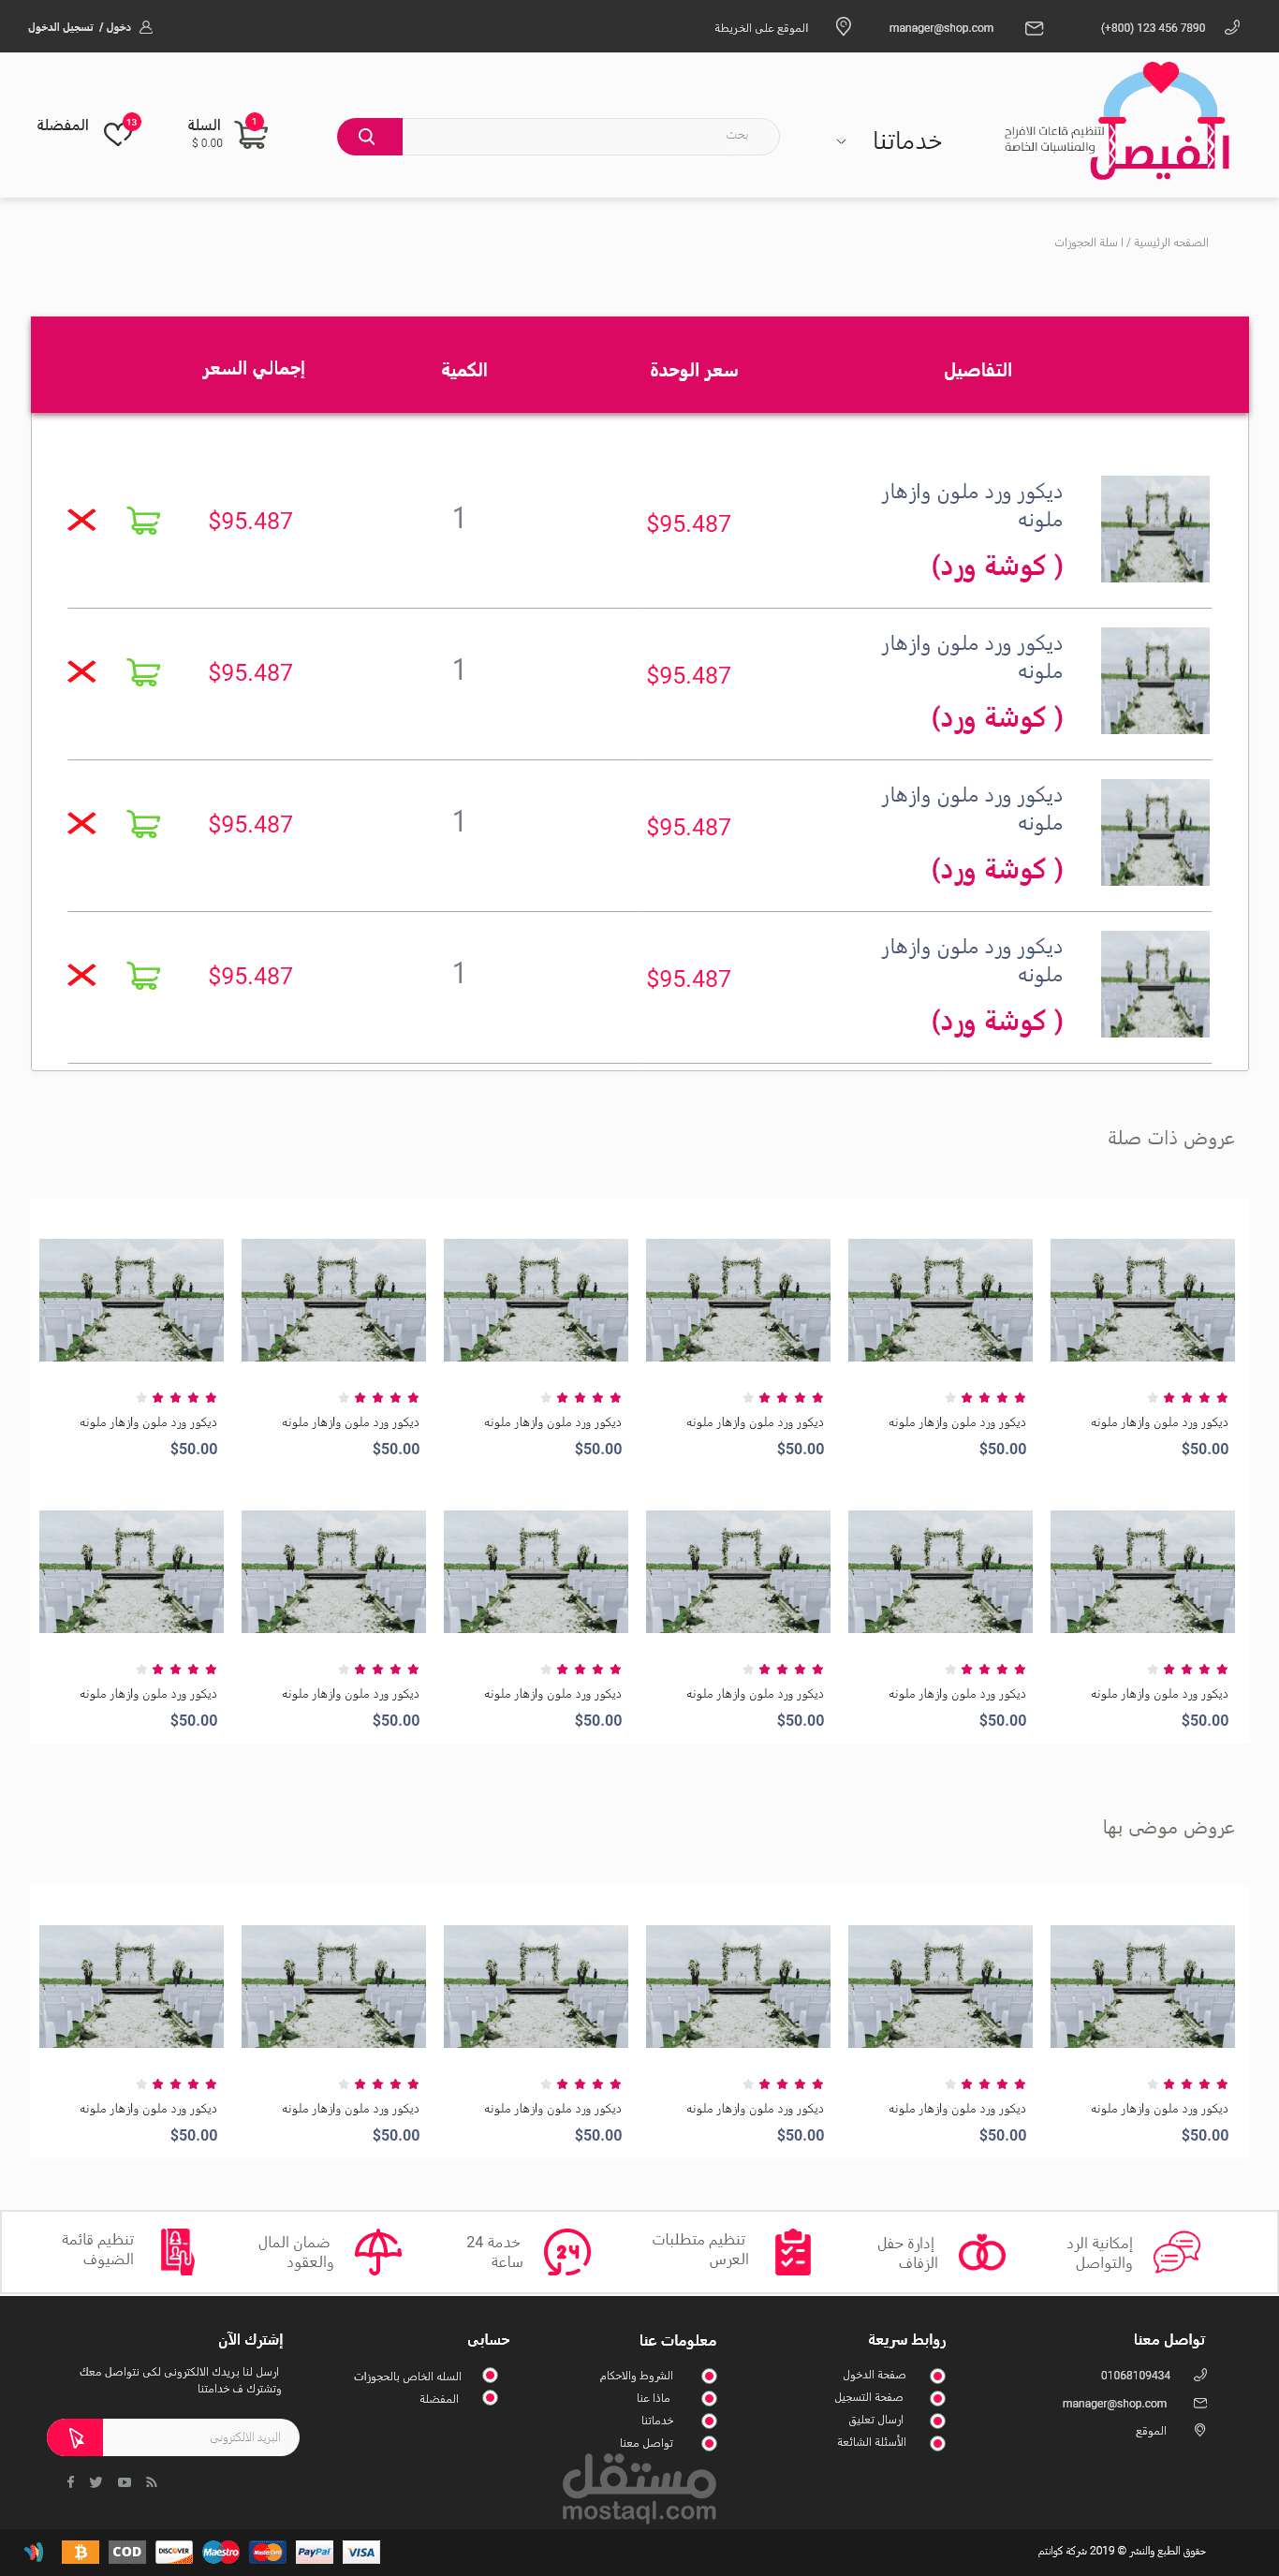Select radio bullet next to الشروط والاحكام
The width and height of the screenshot is (1279, 2576).
click(x=709, y=2375)
